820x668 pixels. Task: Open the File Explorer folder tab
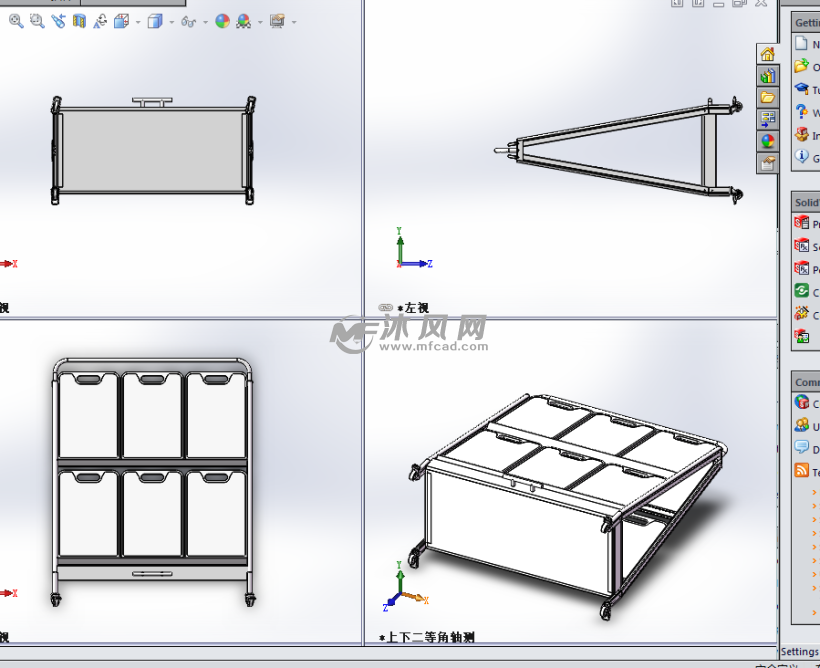pyautogui.click(x=767, y=98)
